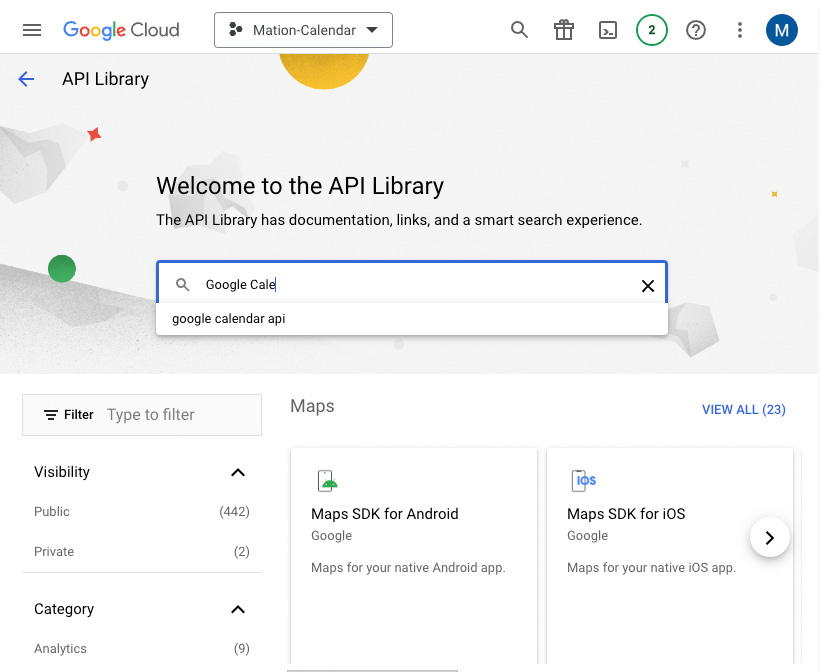
Task: Collapse the Category section
Action: (x=238, y=609)
